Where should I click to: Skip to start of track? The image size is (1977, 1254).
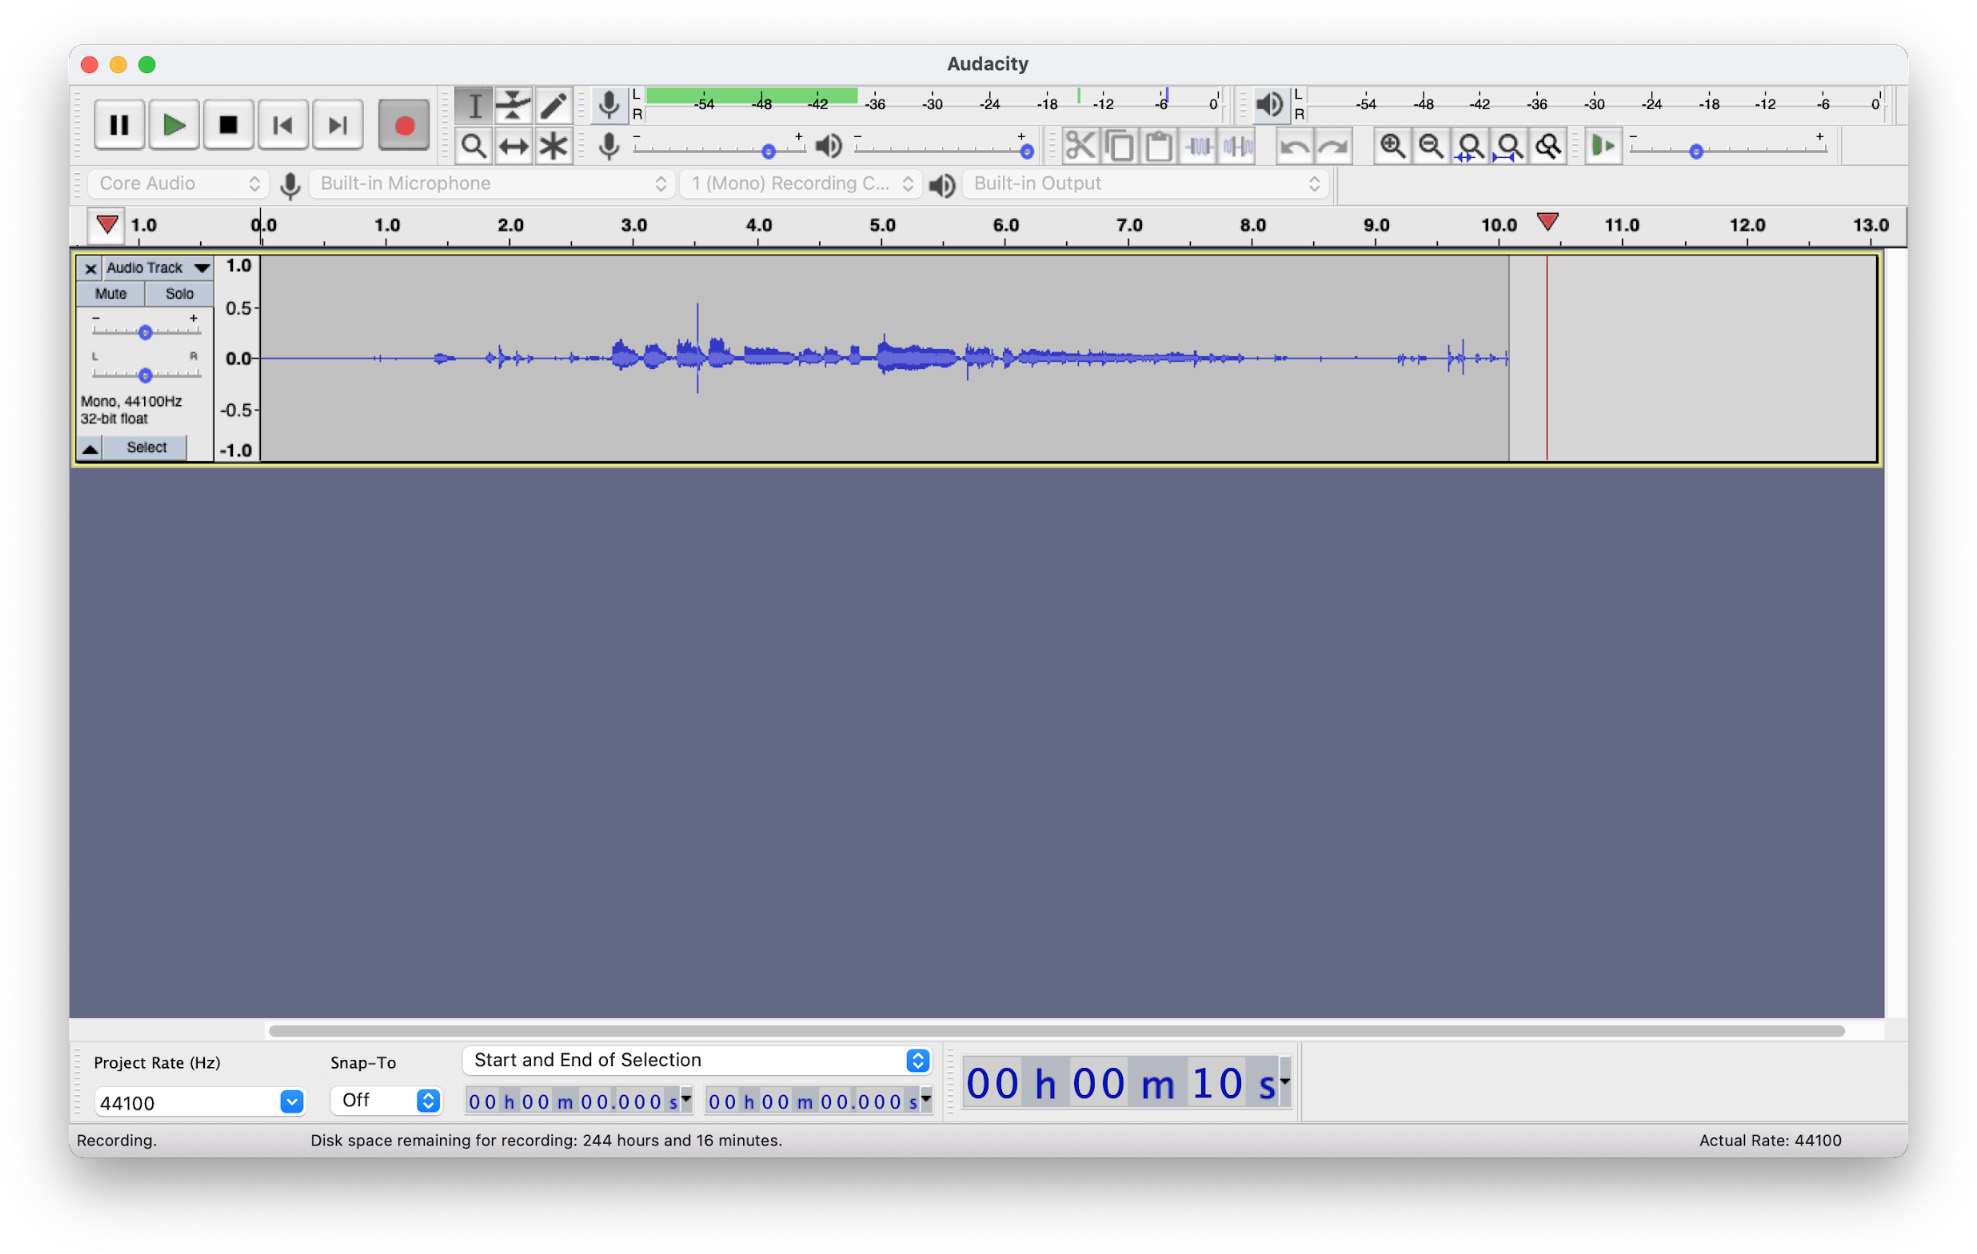click(283, 125)
